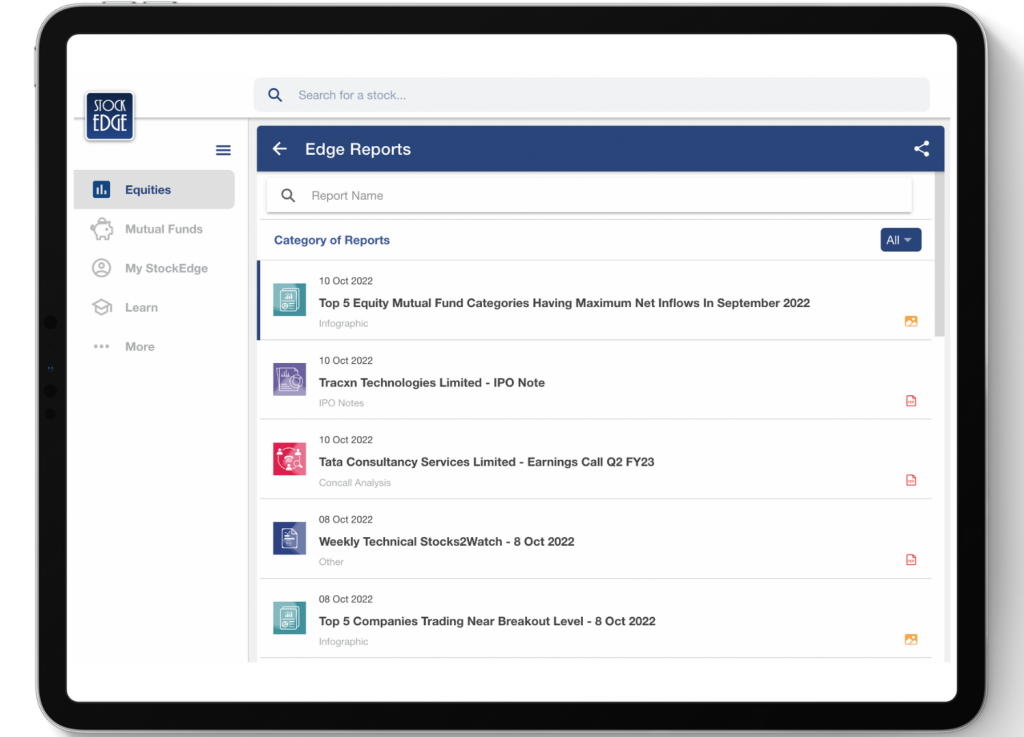Go back using the Edge Reports arrow

point(280,149)
